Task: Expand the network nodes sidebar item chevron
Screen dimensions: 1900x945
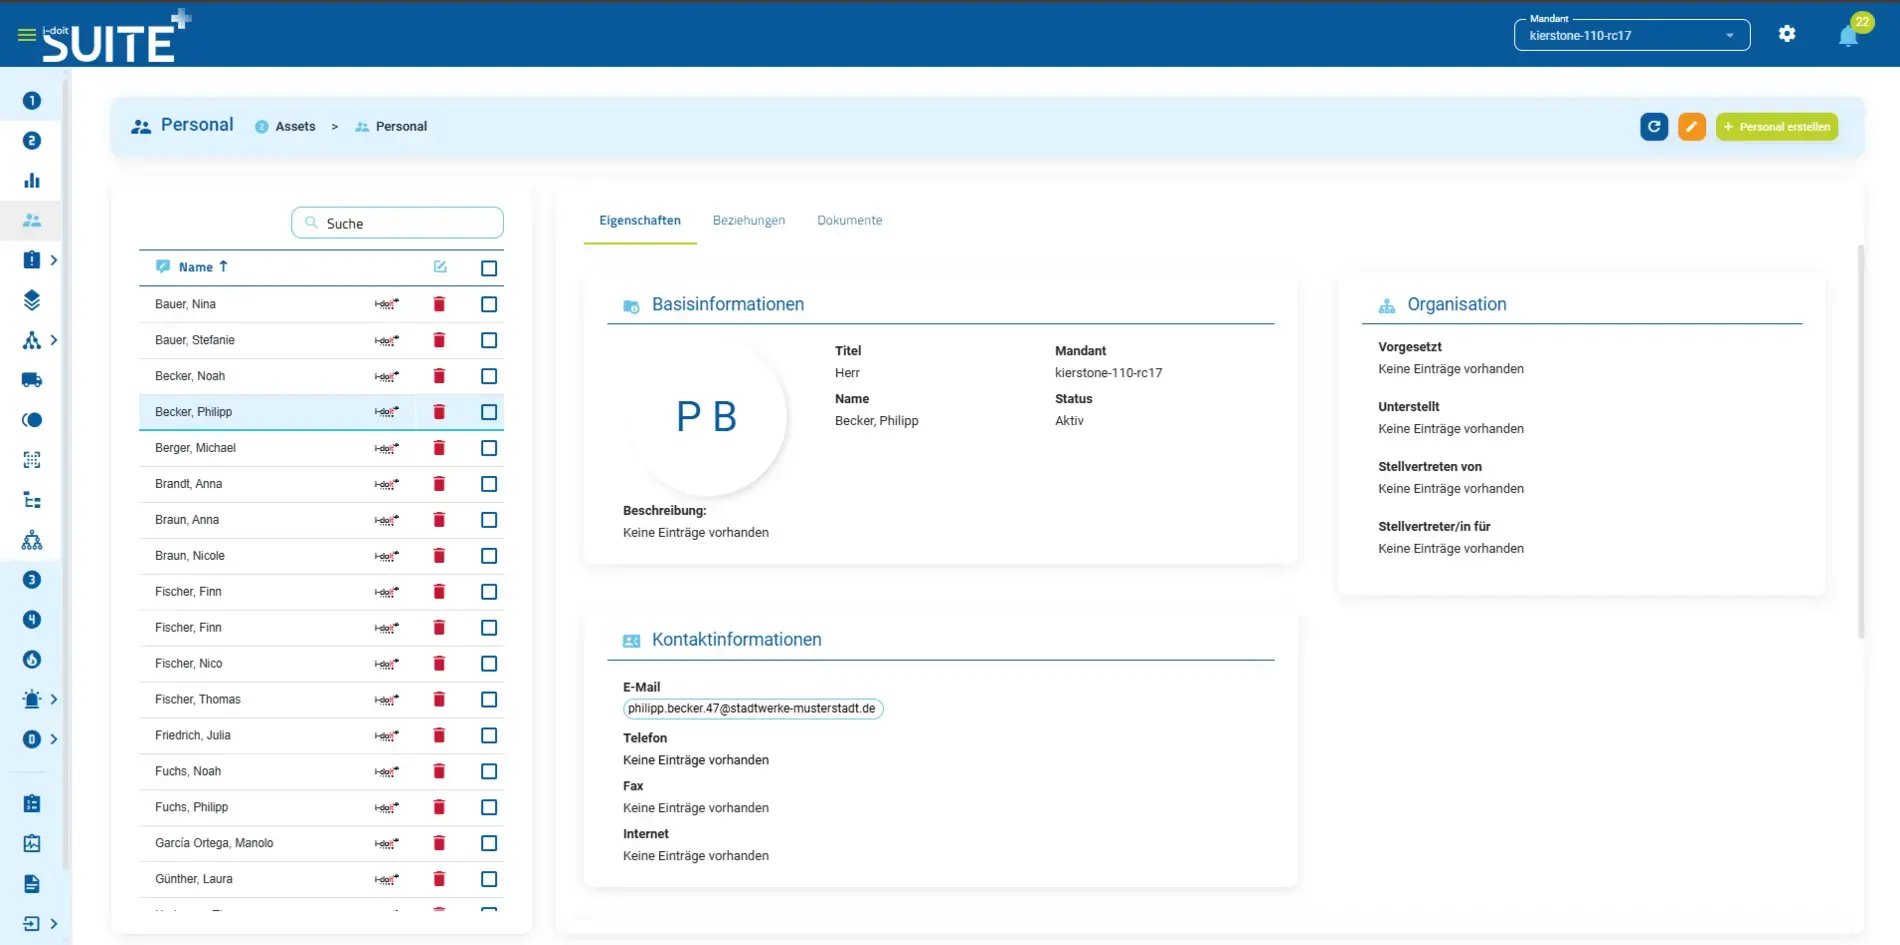Action: point(54,340)
